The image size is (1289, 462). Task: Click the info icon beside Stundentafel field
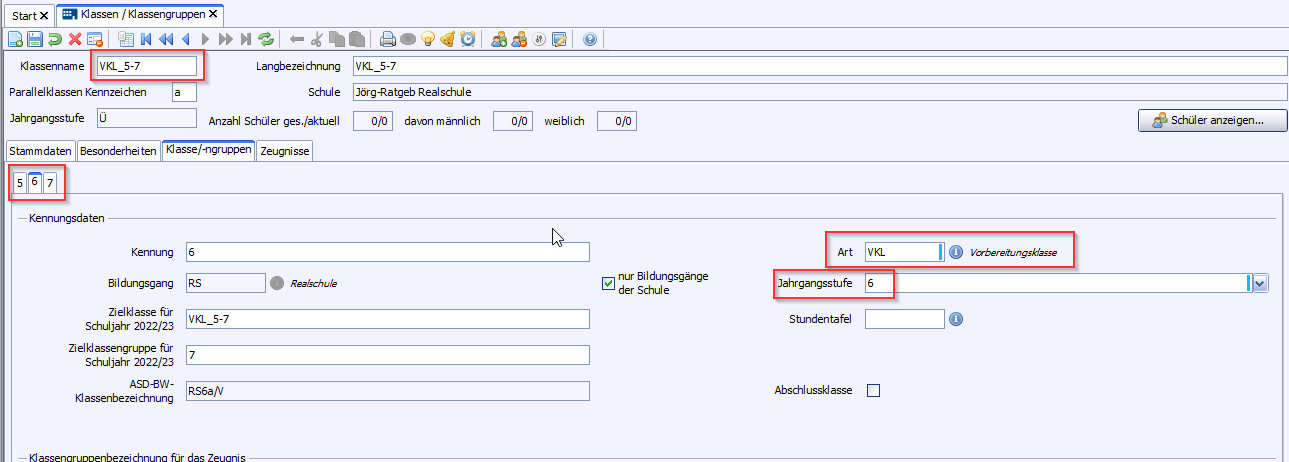coord(955,319)
